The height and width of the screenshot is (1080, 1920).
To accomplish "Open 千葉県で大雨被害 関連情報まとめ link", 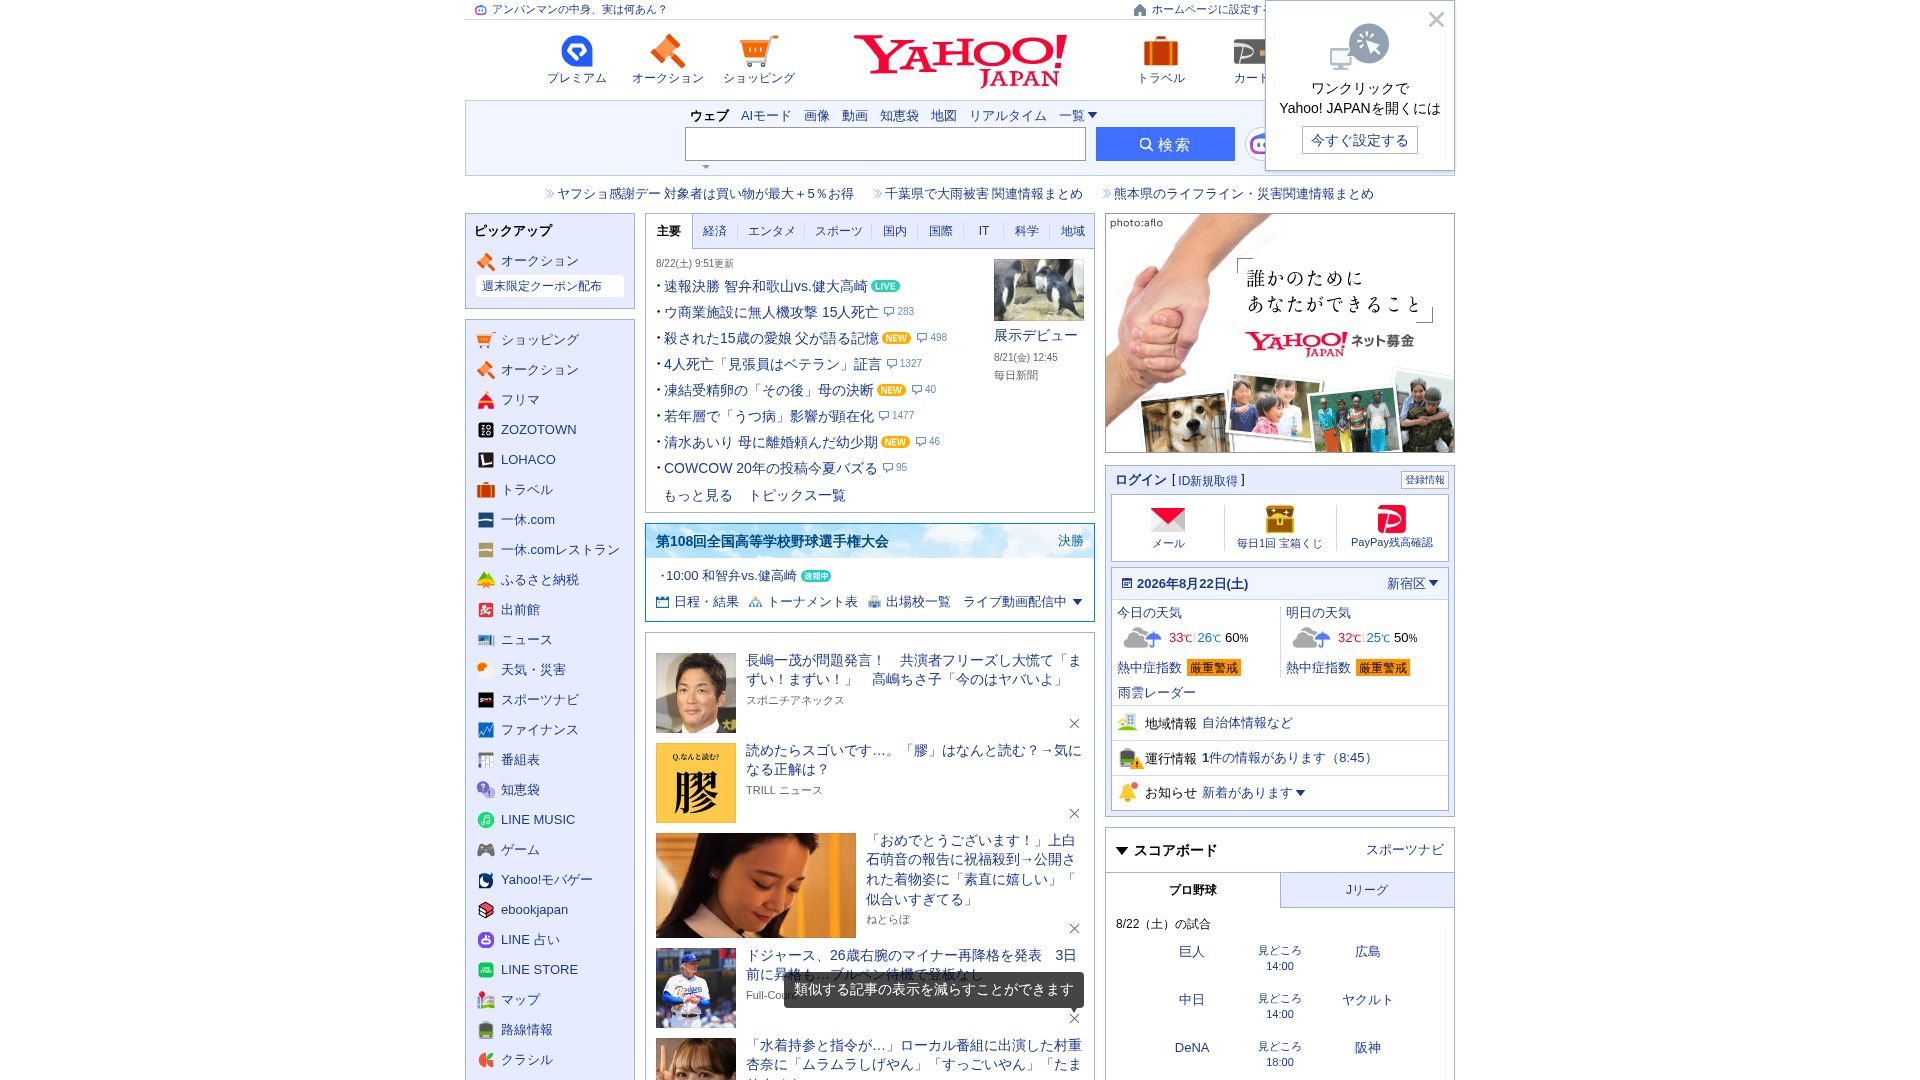I will [x=984, y=194].
